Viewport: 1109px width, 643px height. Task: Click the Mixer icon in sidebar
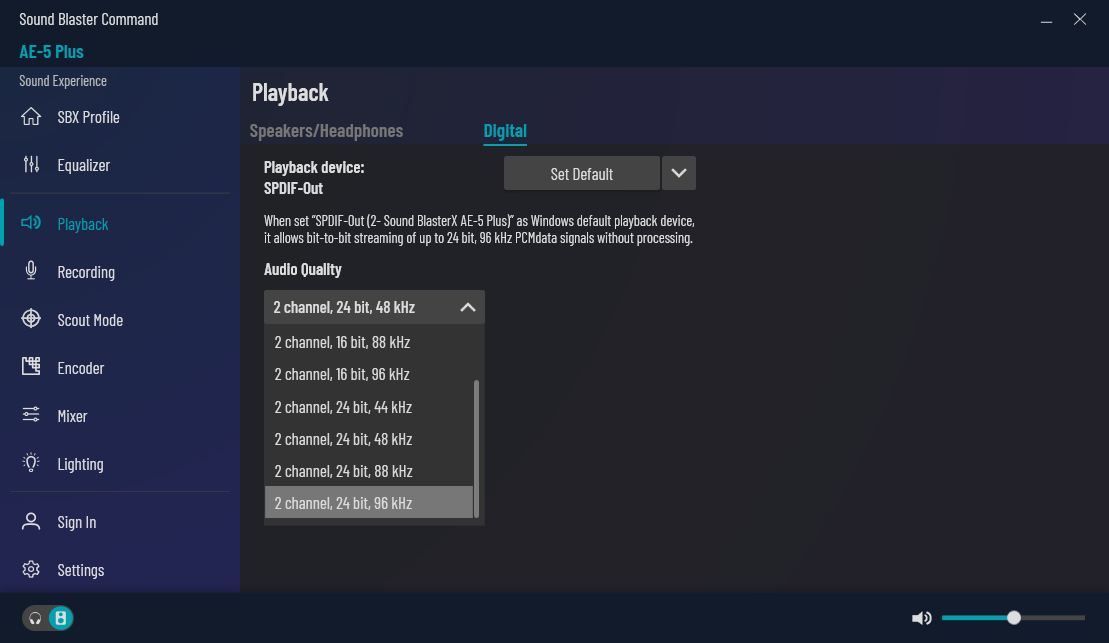[x=31, y=415]
